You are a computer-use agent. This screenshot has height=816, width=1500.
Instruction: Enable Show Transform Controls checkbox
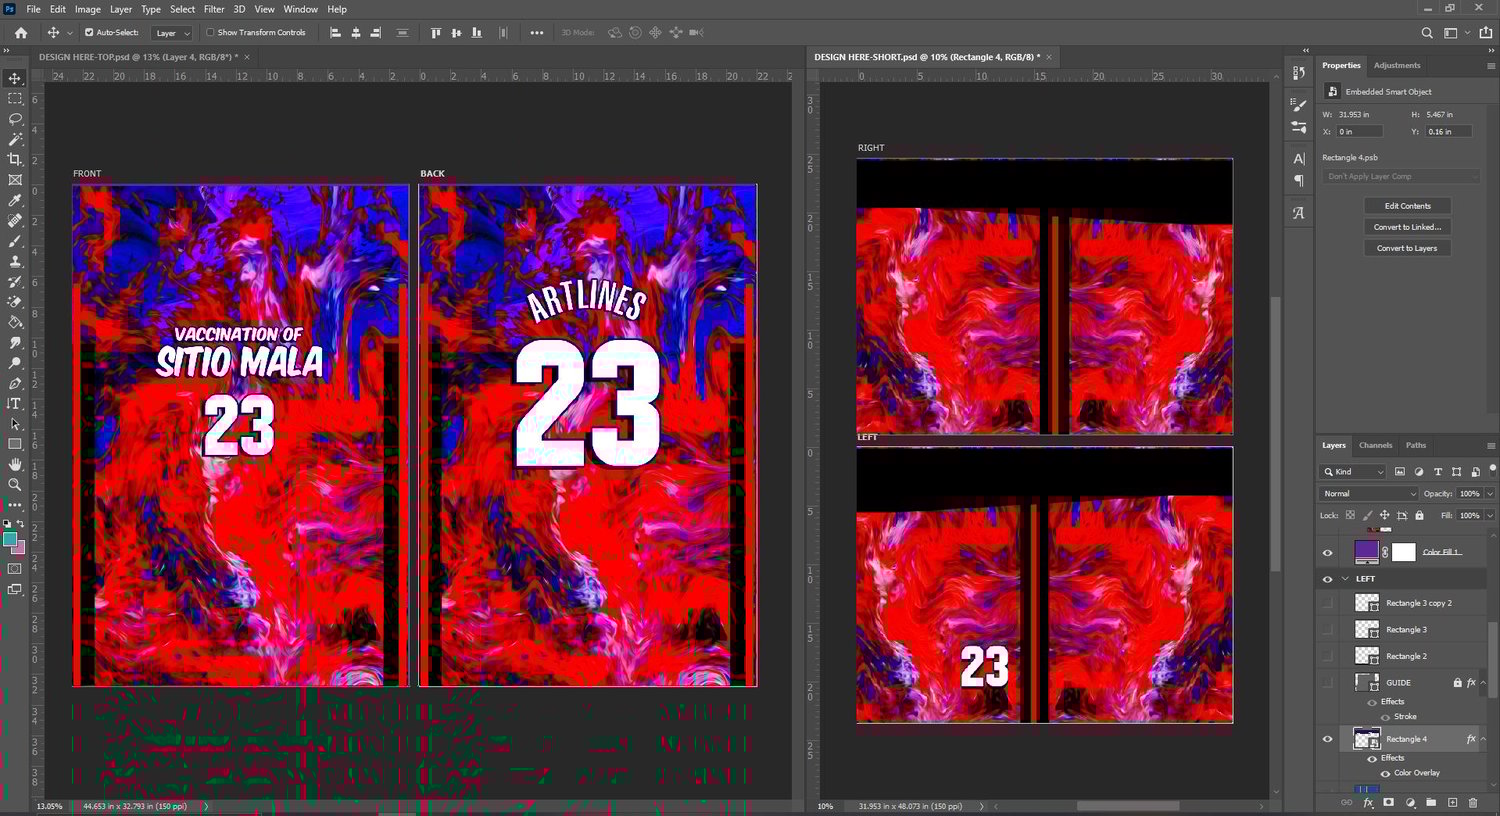210,32
